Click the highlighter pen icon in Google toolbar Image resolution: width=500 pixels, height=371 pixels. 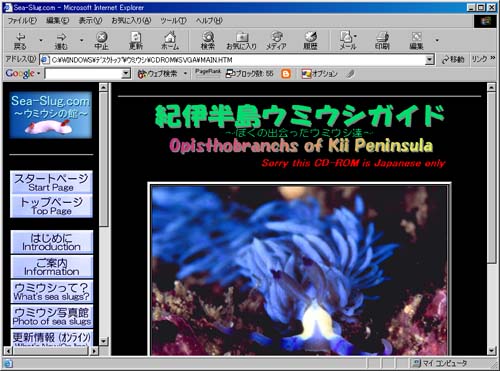coord(350,74)
